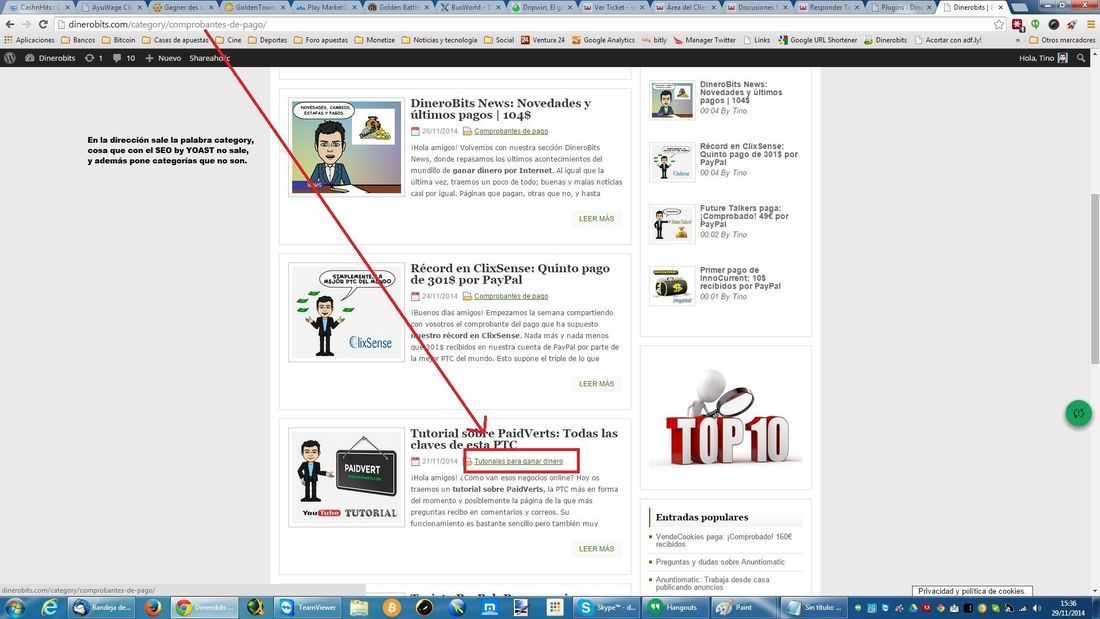Switch to Paint on the taskbar
Screen dimensions: 1100x619
coord(744,607)
